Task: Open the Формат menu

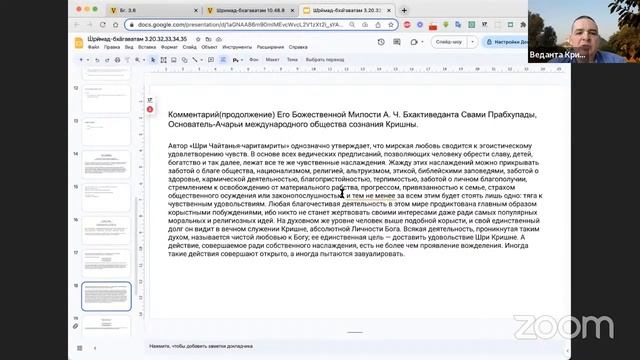Action: coord(169,47)
